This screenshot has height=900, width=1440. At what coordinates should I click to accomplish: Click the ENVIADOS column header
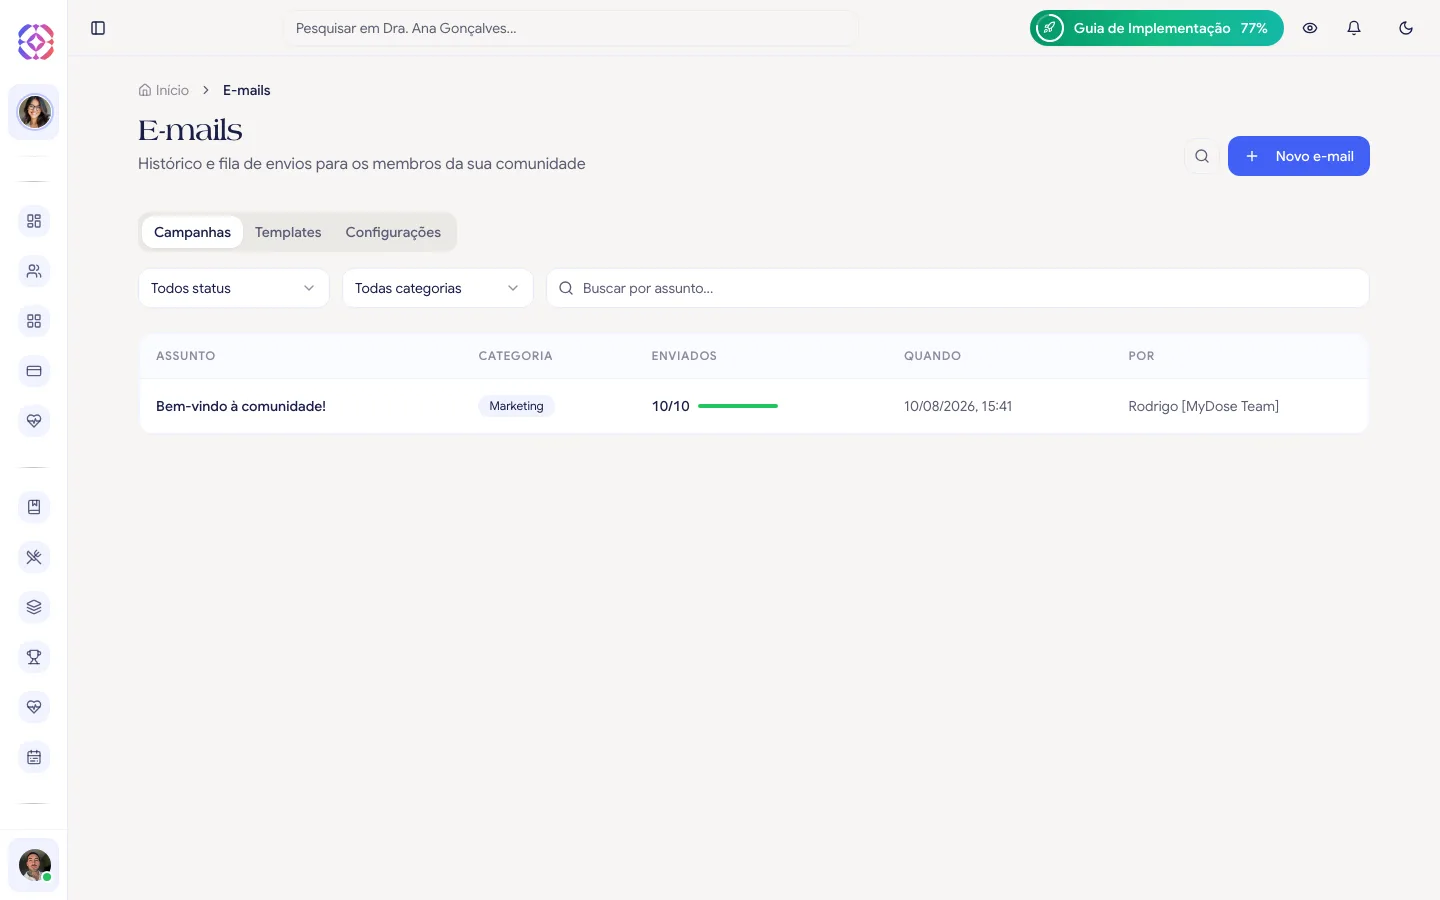pyautogui.click(x=684, y=356)
